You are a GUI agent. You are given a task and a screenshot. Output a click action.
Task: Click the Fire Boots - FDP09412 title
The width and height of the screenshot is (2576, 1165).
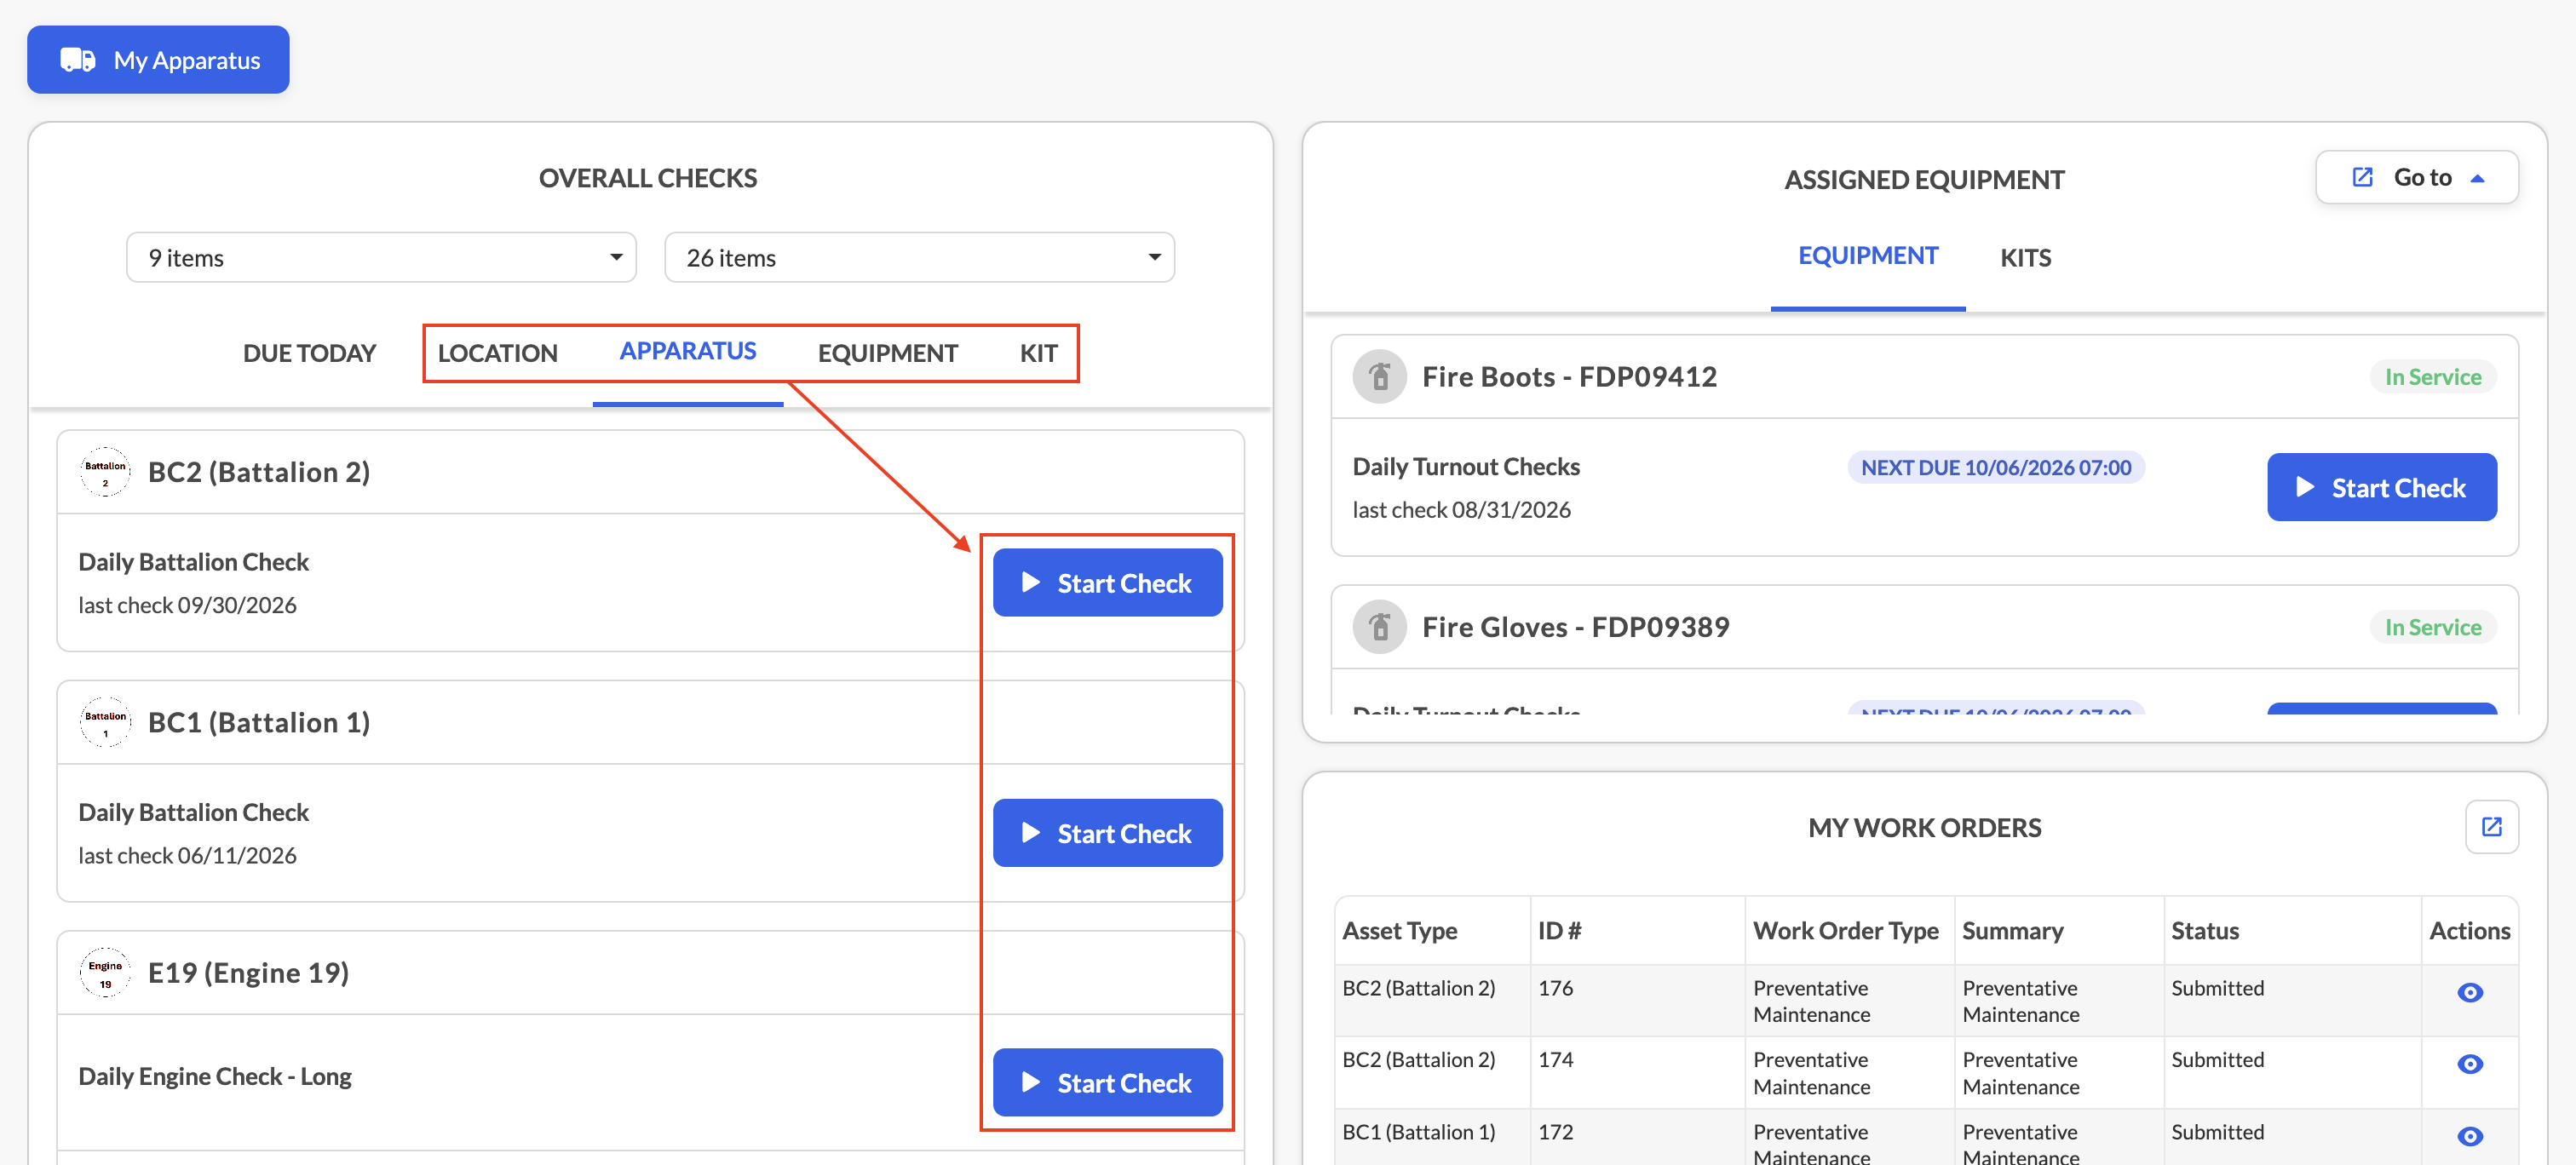click(x=1568, y=377)
